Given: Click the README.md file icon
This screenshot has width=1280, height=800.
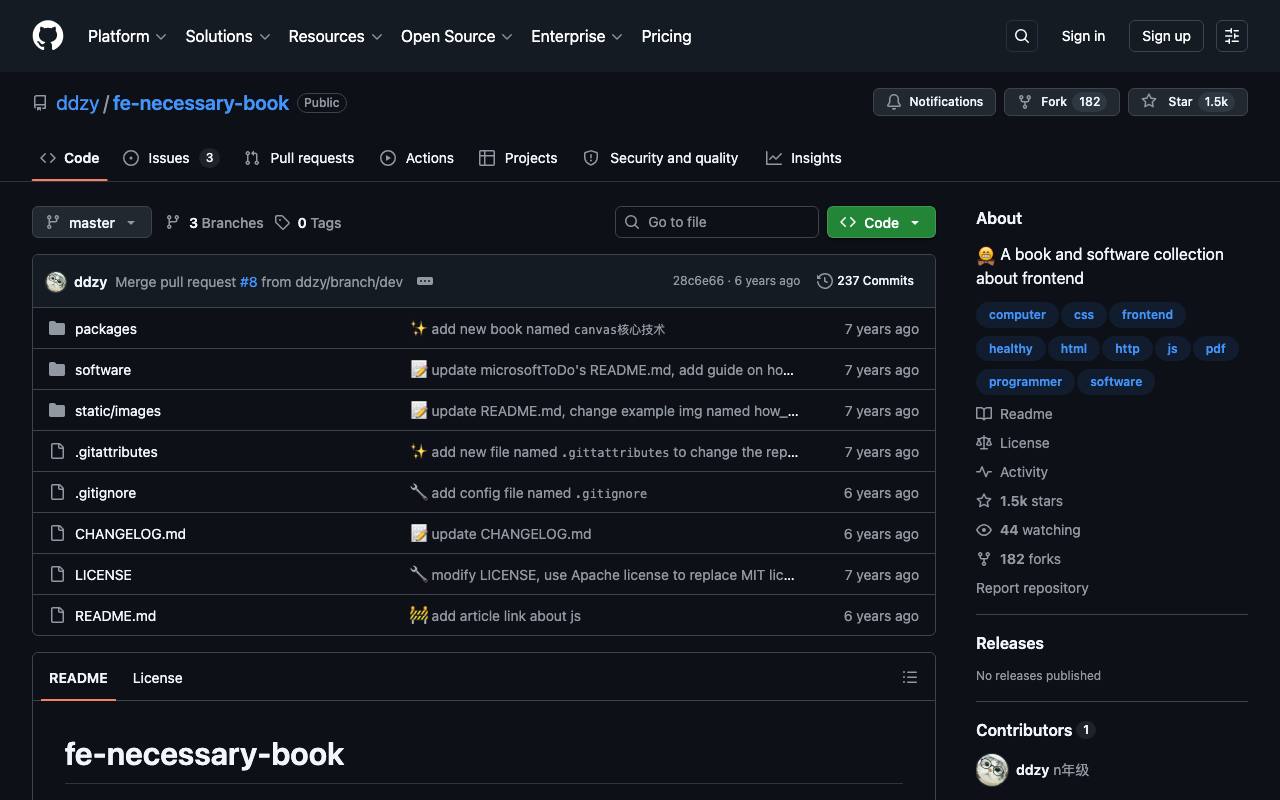Looking at the screenshot, I should point(57,616).
